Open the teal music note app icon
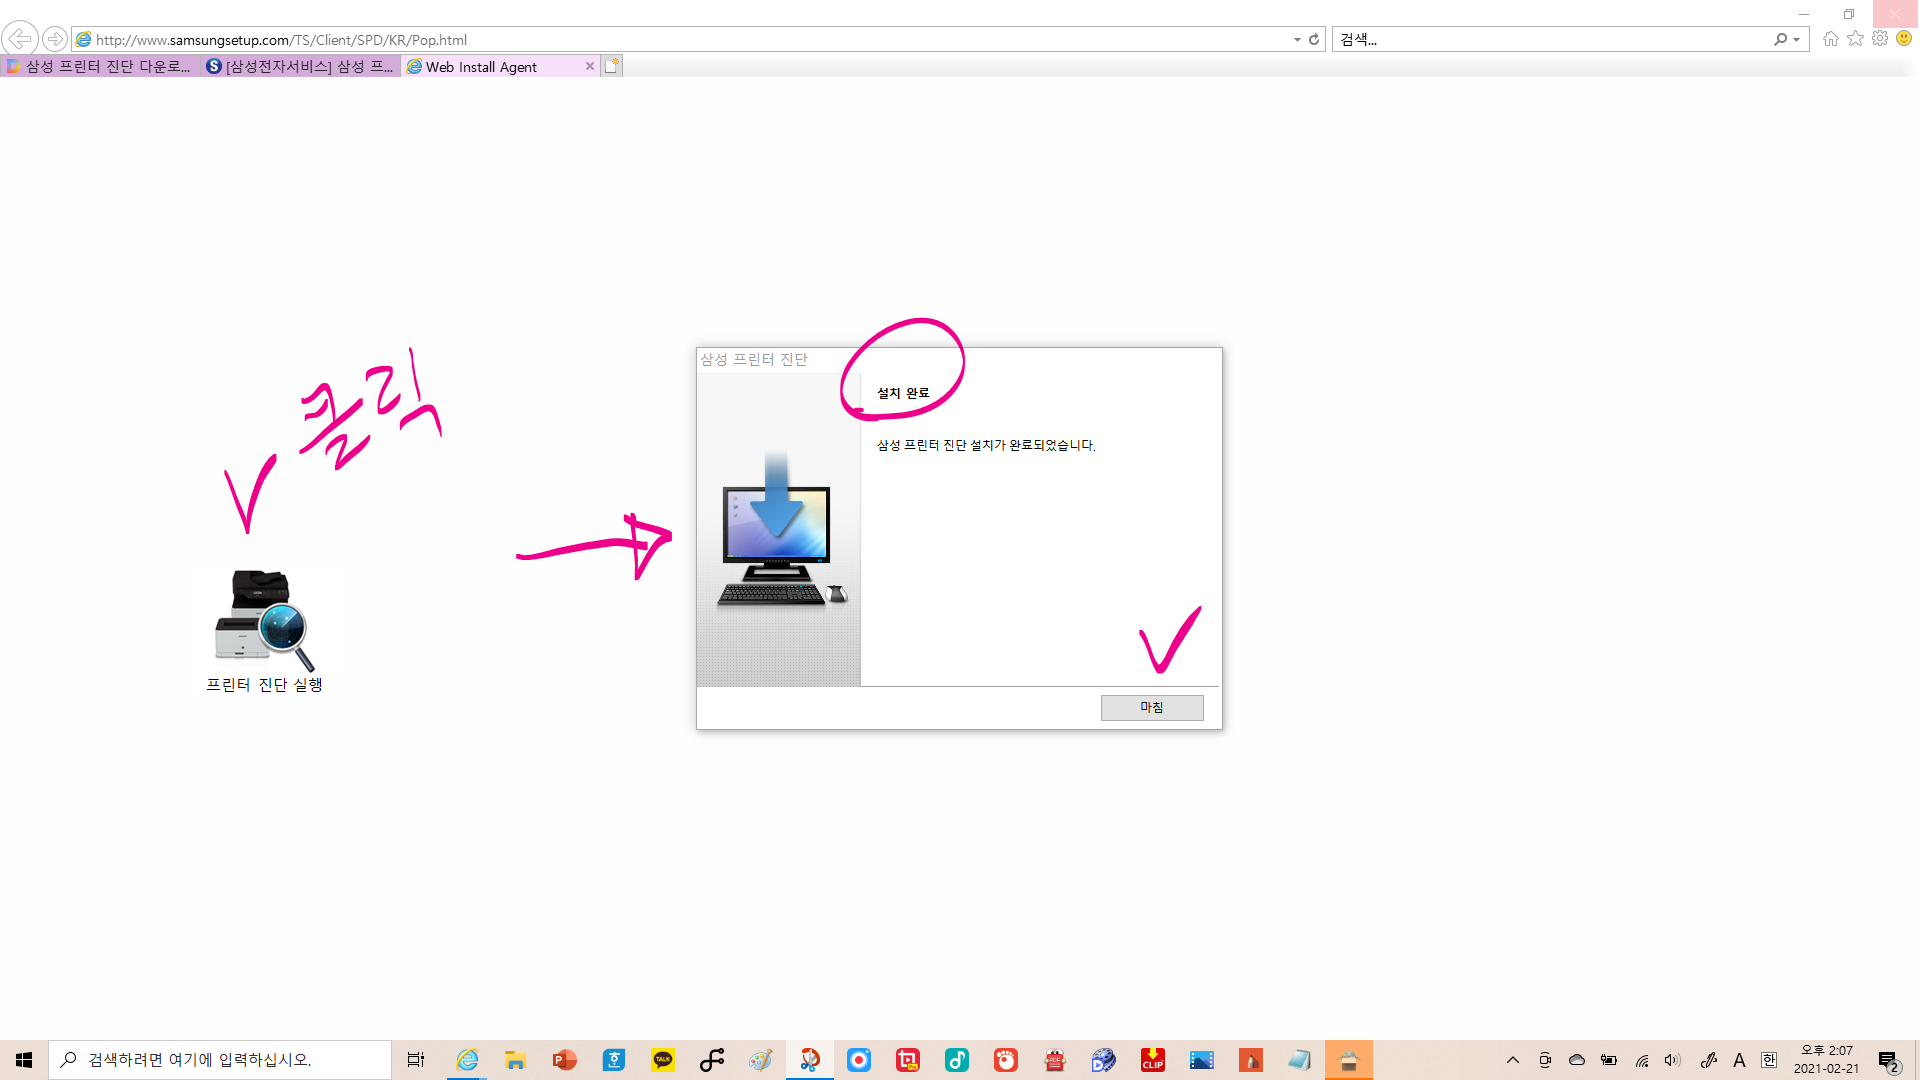This screenshot has width=1920, height=1080. (x=957, y=1060)
